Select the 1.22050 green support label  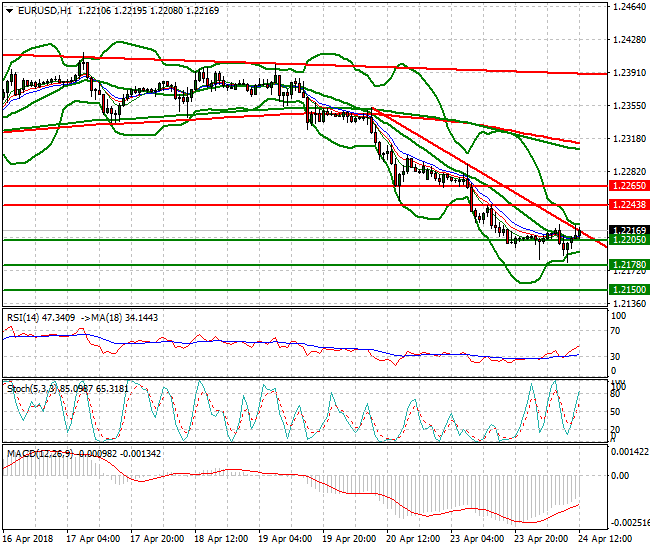pyautogui.click(x=629, y=240)
